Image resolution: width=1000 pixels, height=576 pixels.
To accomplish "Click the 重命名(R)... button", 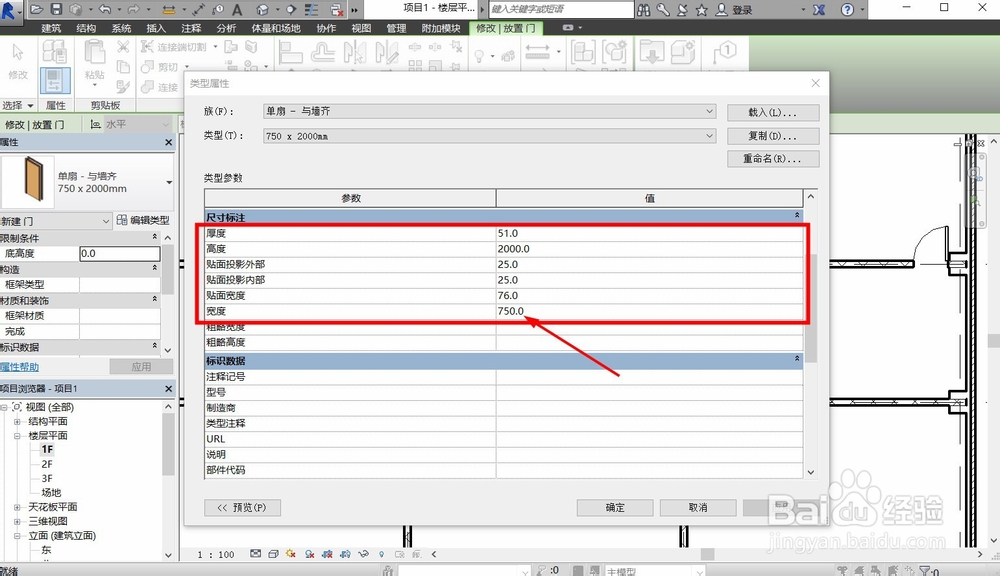I will [773, 159].
